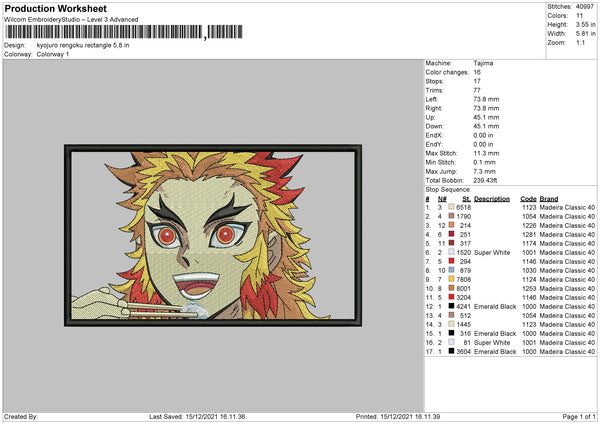Viewport: 600px width, 424px height.
Task: Click the Color changes value '16'
Action: coord(477,72)
